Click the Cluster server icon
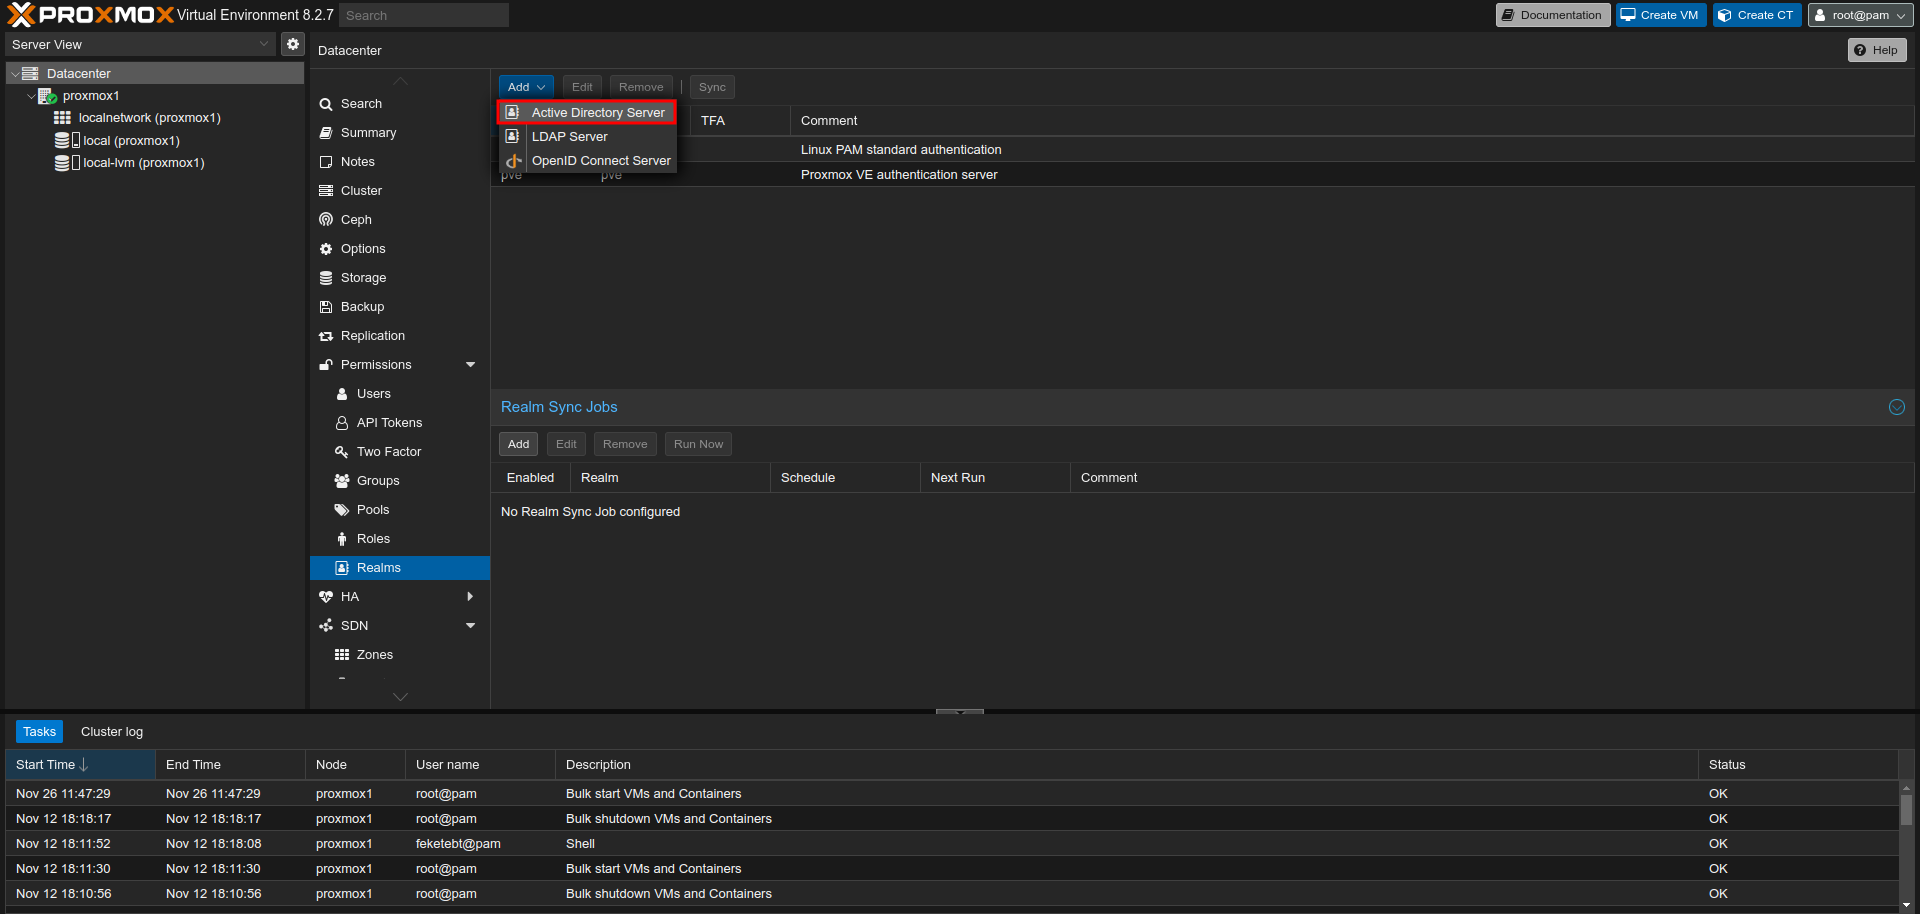Viewport: 1920px width, 914px height. coord(326,191)
